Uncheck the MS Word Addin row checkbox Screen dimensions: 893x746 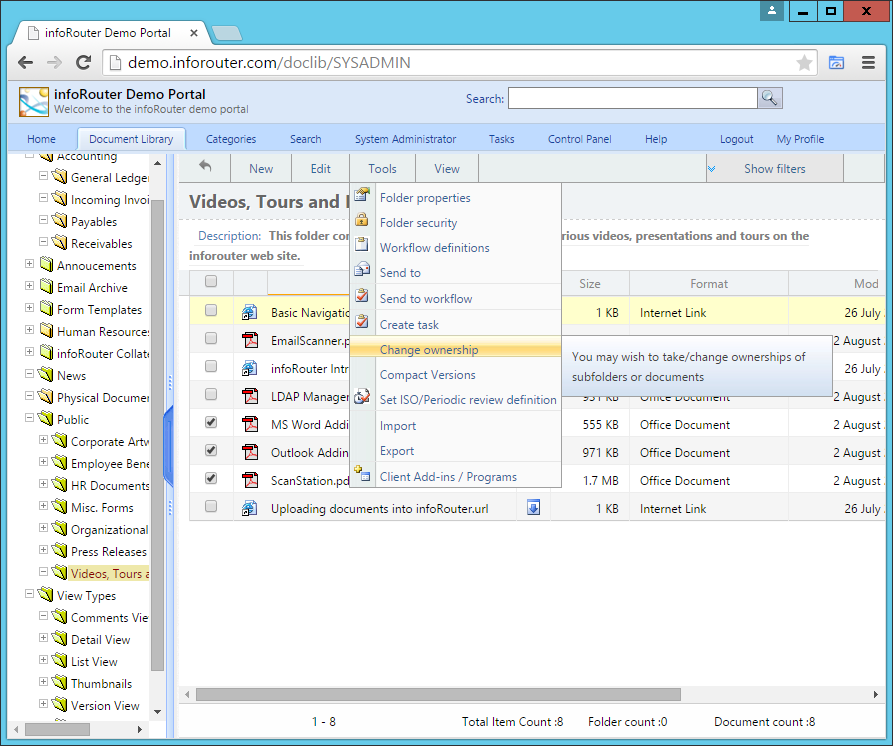tap(211, 422)
